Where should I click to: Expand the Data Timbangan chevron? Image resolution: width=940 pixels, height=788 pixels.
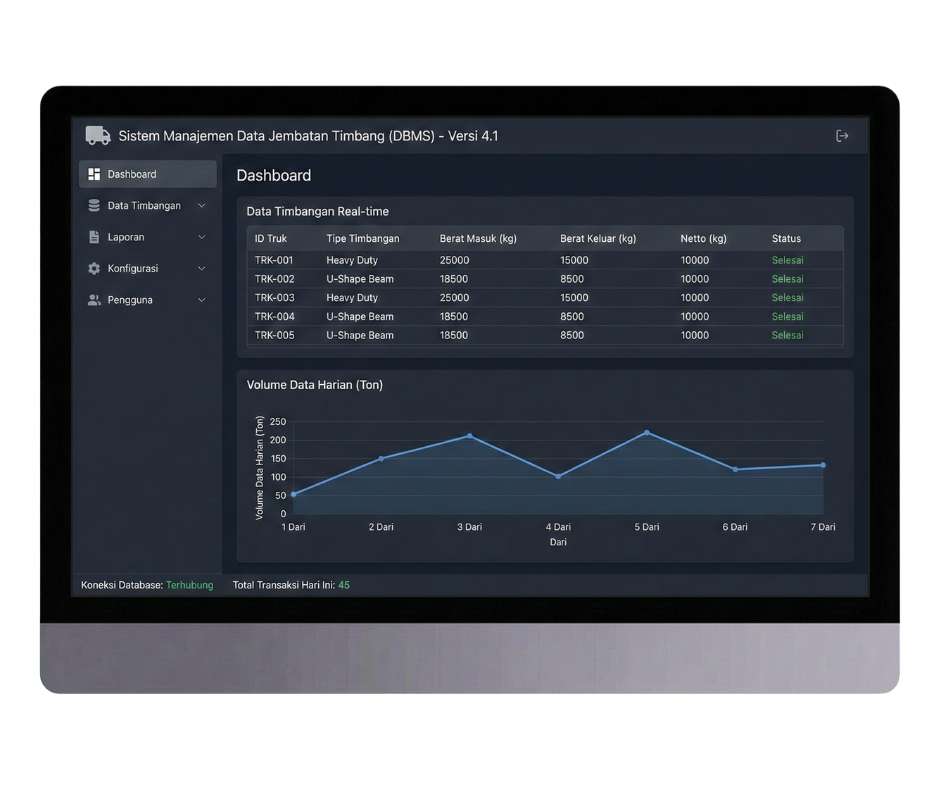(x=202, y=206)
